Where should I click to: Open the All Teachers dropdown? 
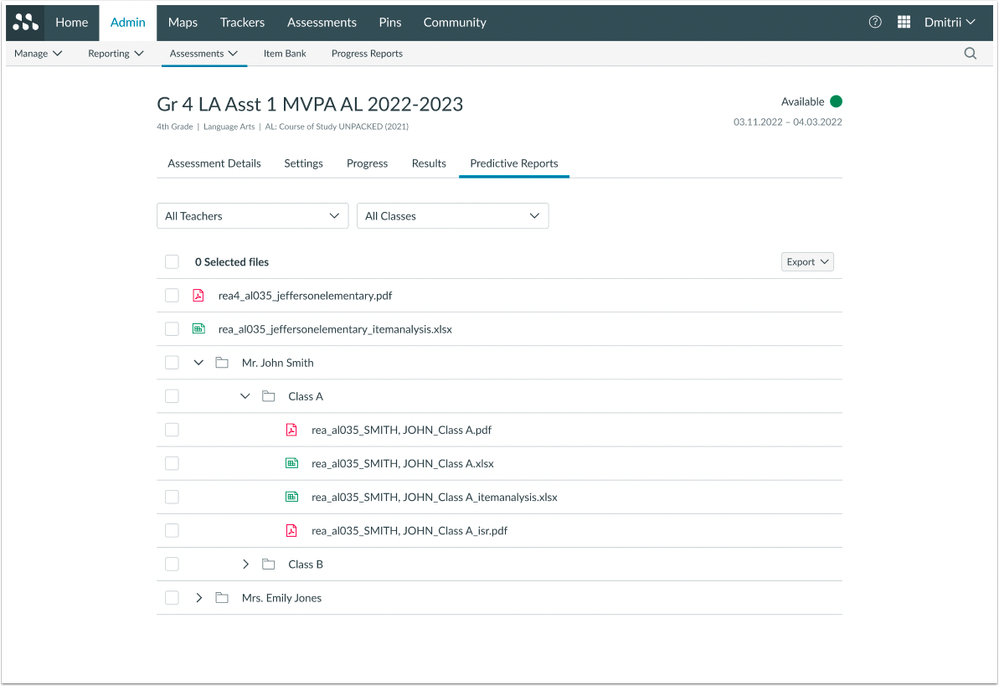tap(252, 216)
